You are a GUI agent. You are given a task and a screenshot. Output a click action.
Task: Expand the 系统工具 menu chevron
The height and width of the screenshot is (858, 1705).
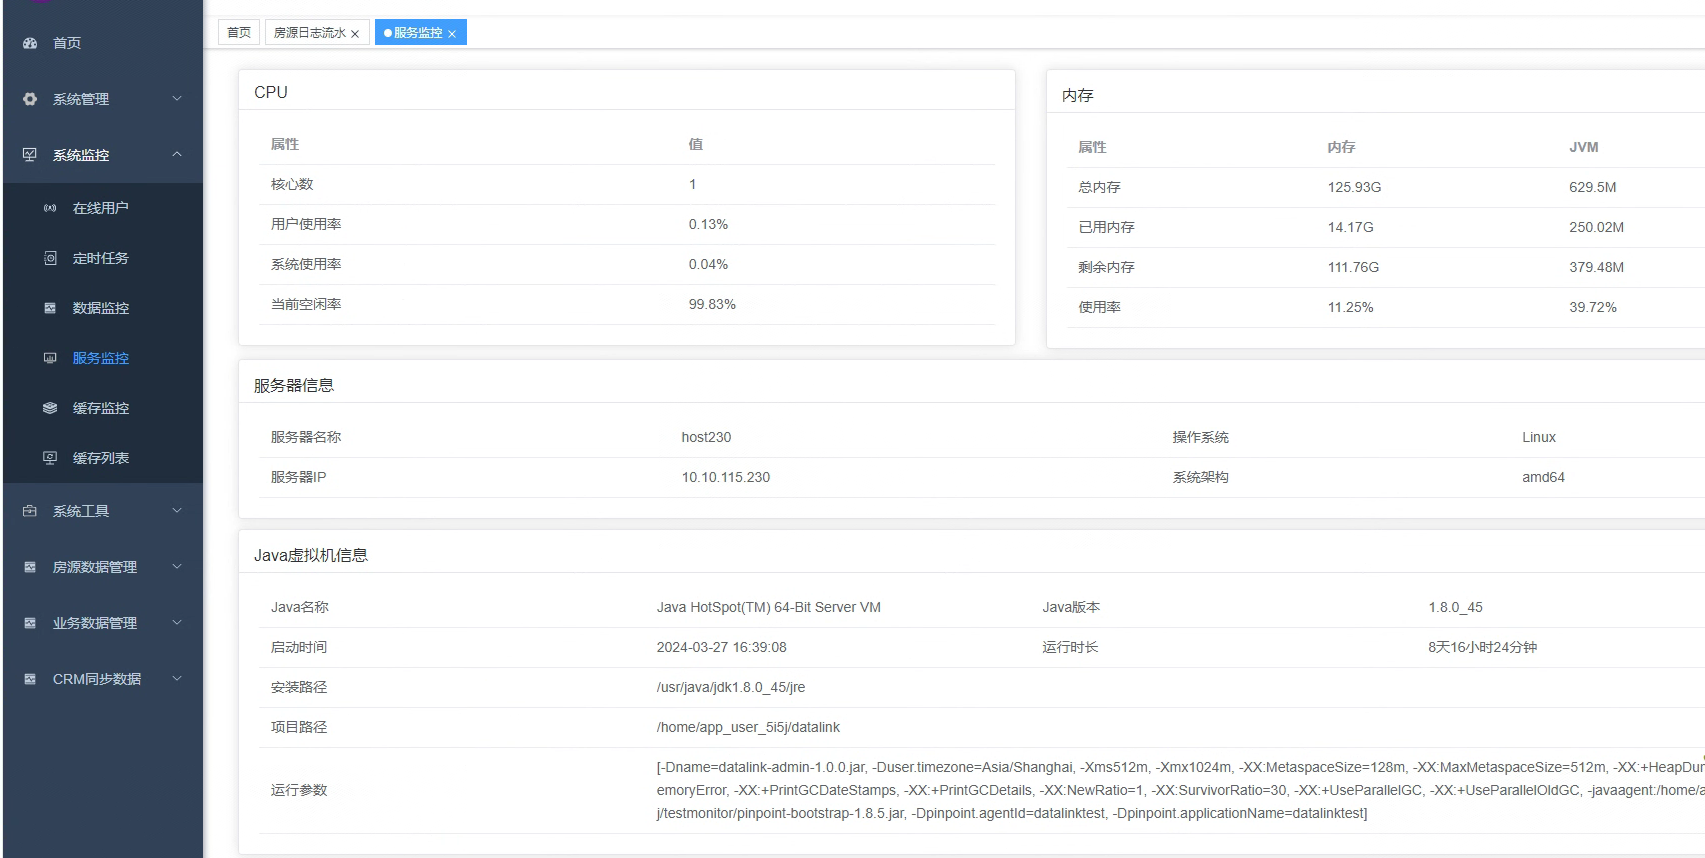click(x=177, y=510)
